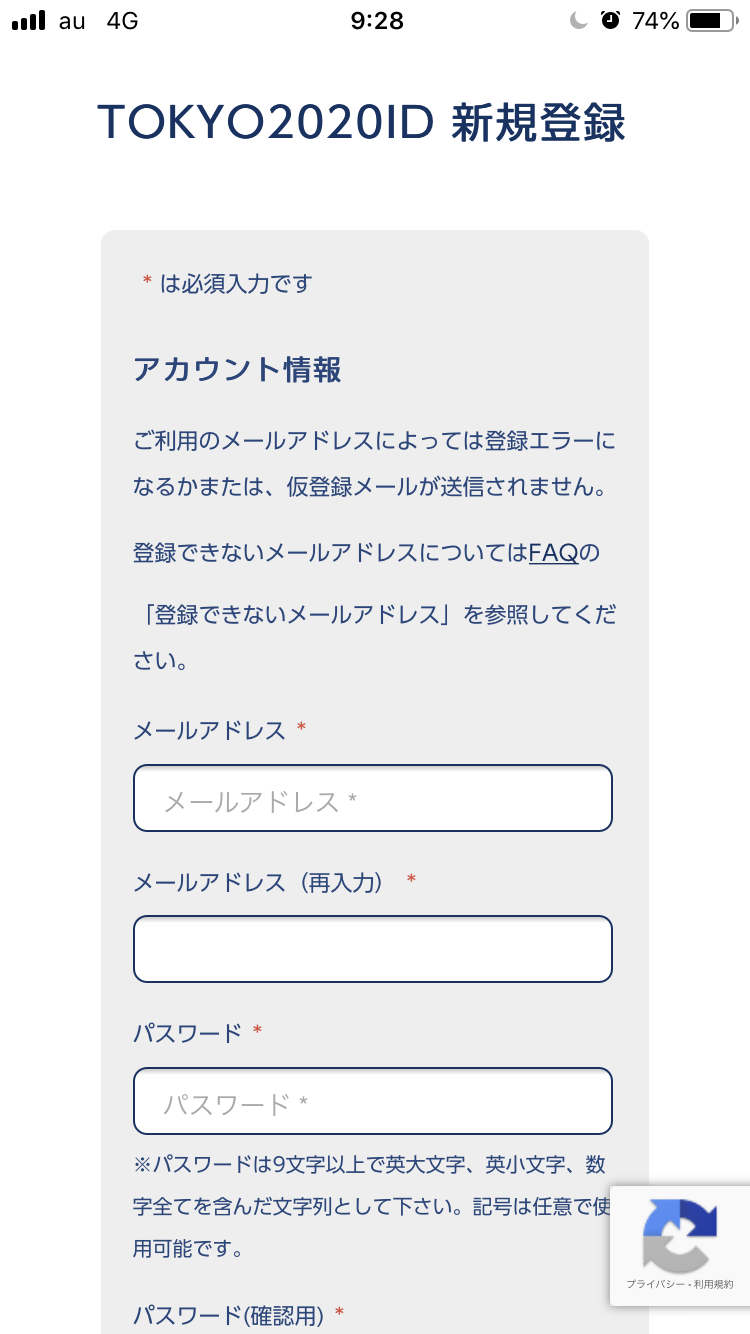The image size is (750, 1334).
Task: Tap the アカウント情報 section heading
Action: point(237,370)
